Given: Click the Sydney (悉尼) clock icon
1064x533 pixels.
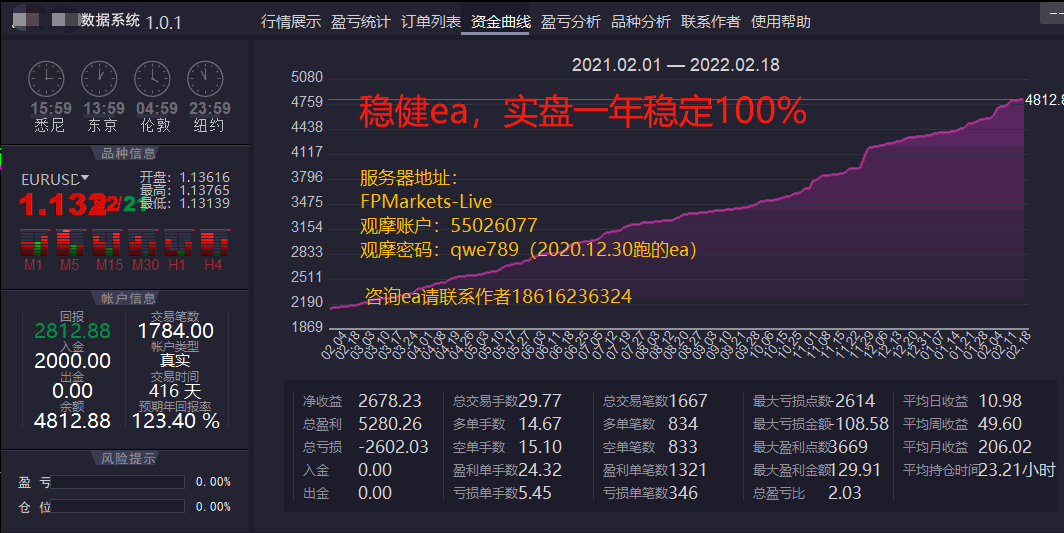Looking at the screenshot, I should click(x=45, y=78).
